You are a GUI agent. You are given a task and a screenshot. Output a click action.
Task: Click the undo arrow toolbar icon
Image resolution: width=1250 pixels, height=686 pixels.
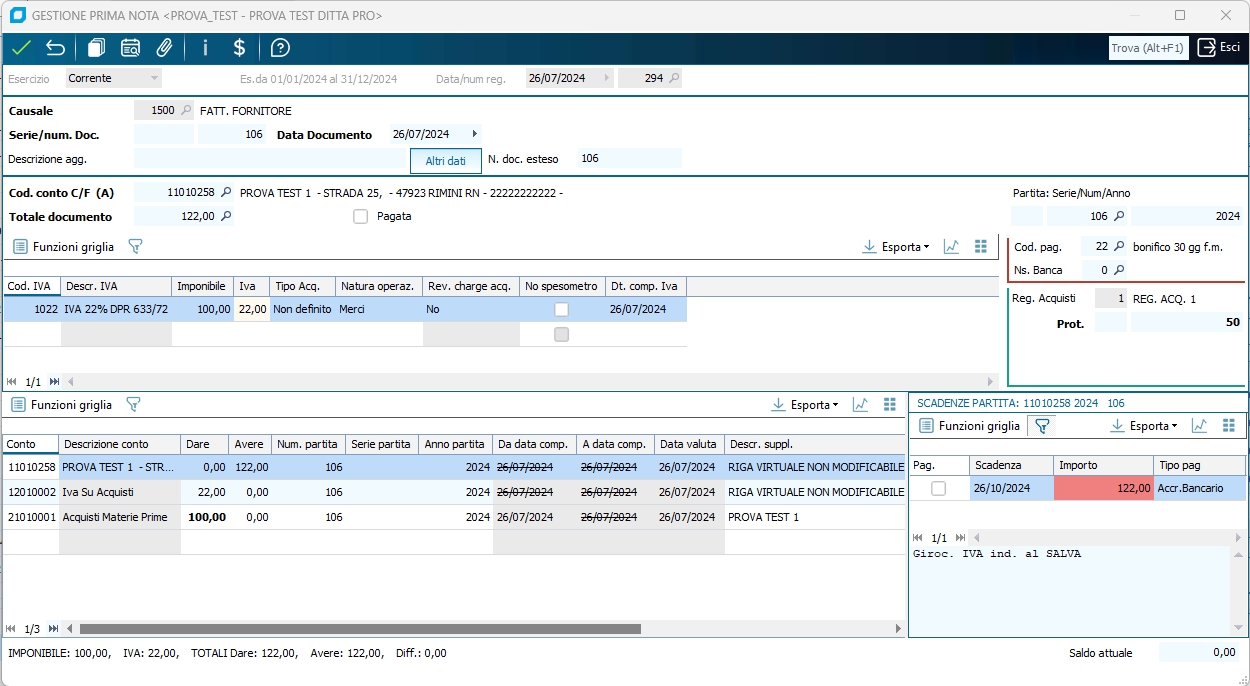pyautogui.click(x=55, y=48)
